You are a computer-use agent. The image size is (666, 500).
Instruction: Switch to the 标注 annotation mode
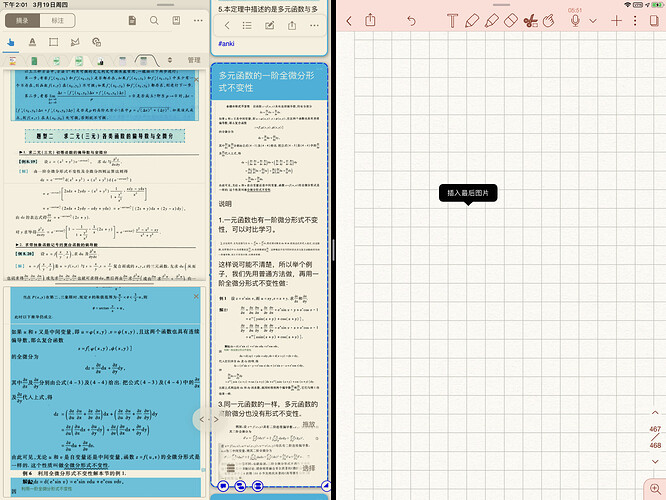point(57,20)
